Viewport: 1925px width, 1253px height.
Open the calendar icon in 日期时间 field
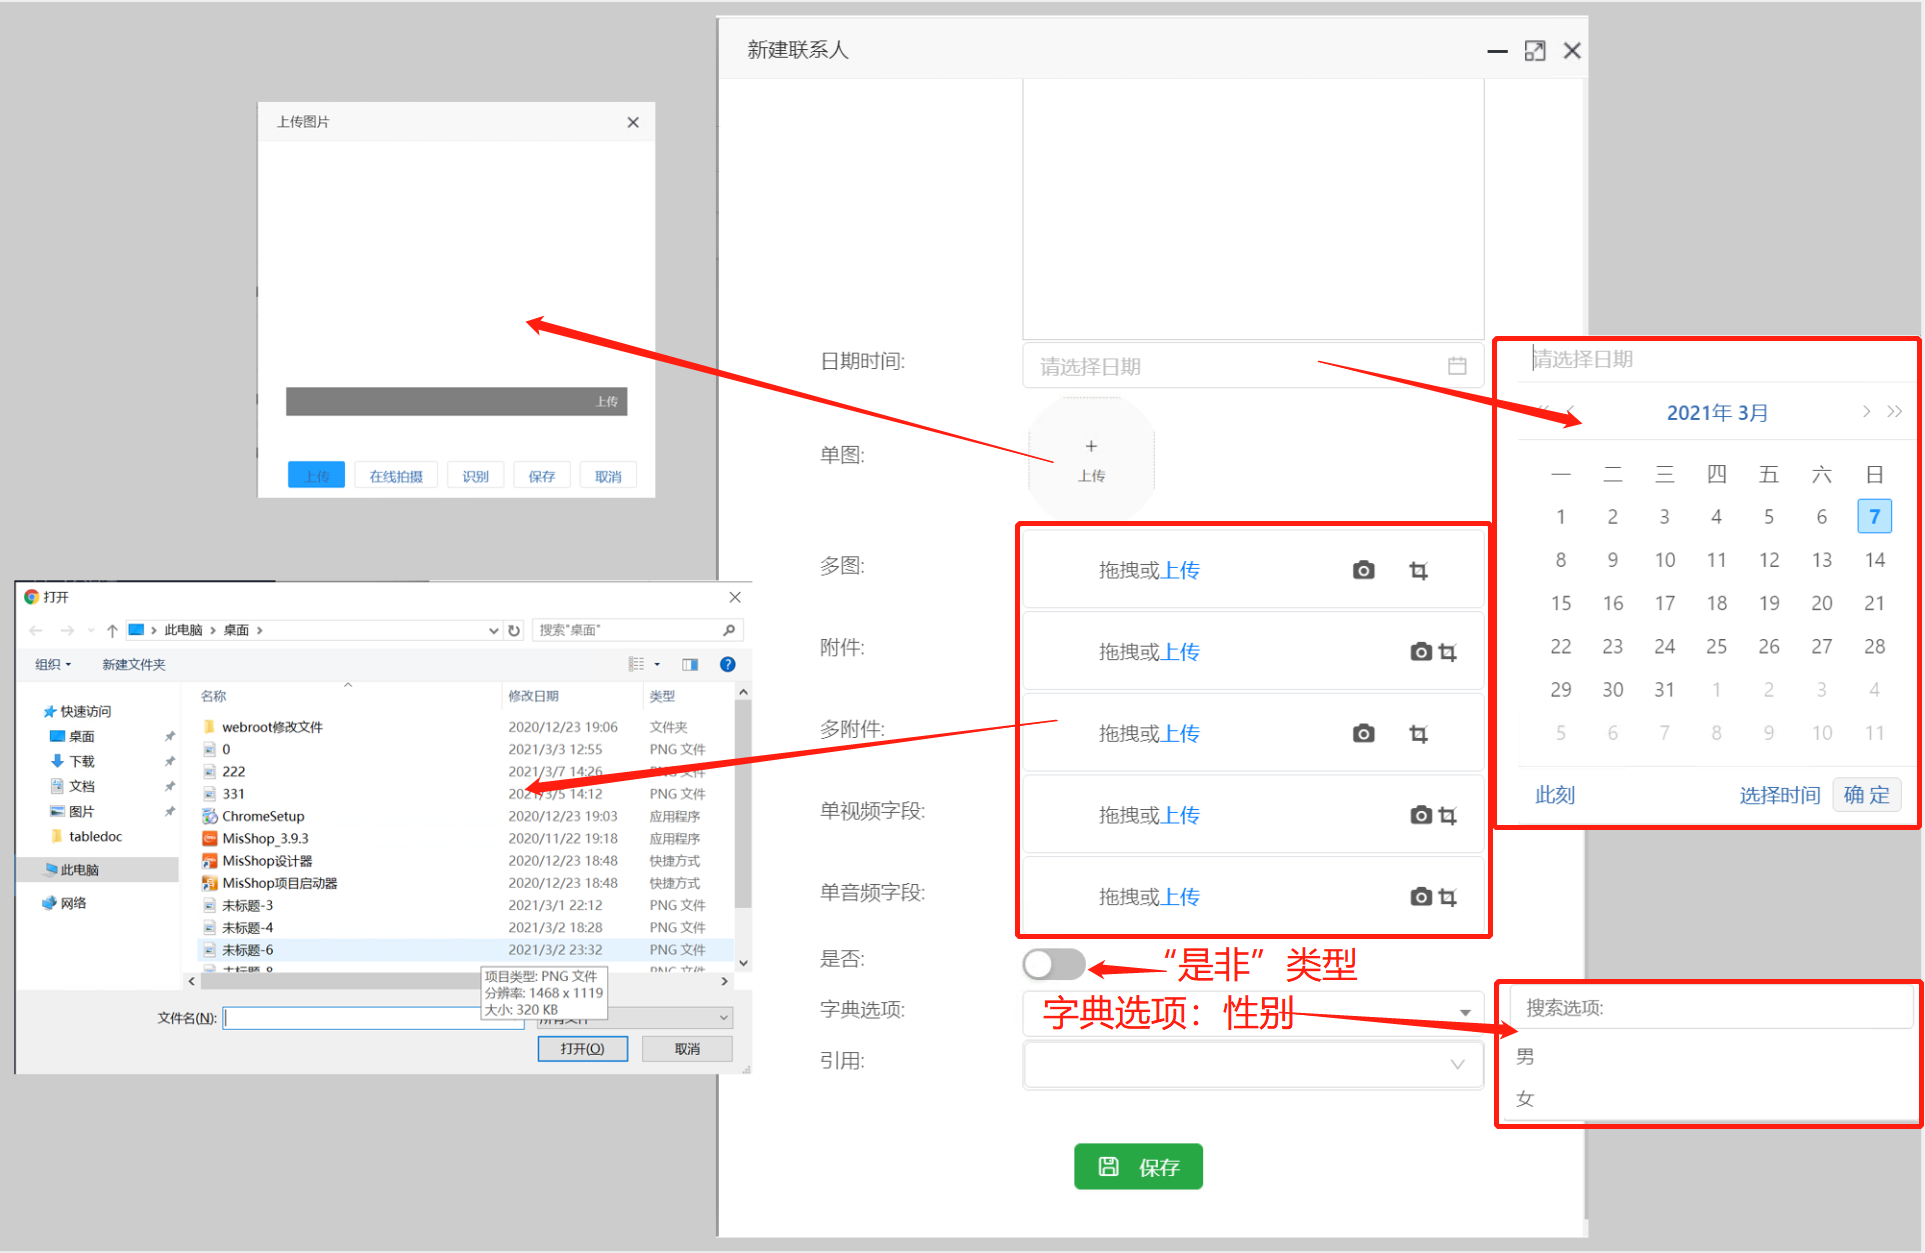(x=1457, y=366)
